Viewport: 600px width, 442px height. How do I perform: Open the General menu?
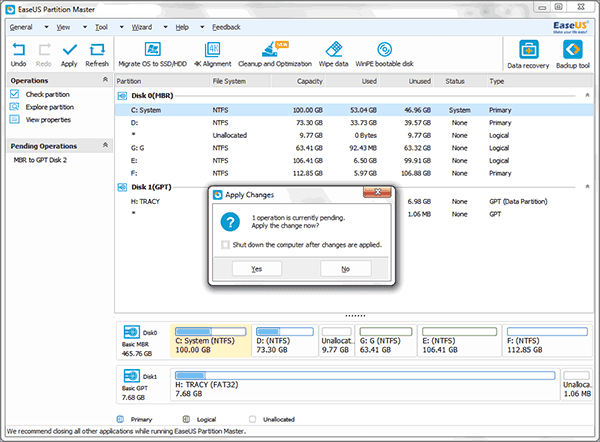[21, 27]
